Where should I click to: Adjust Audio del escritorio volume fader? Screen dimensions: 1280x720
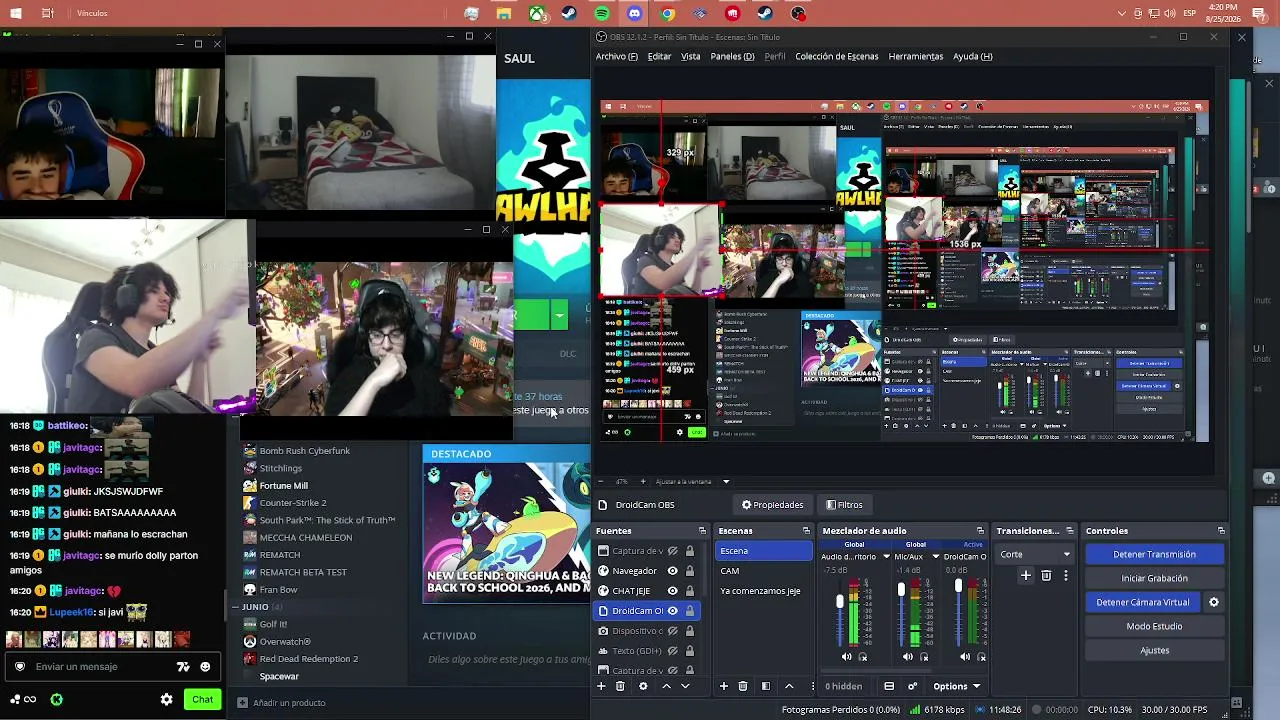click(x=840, y=601)
